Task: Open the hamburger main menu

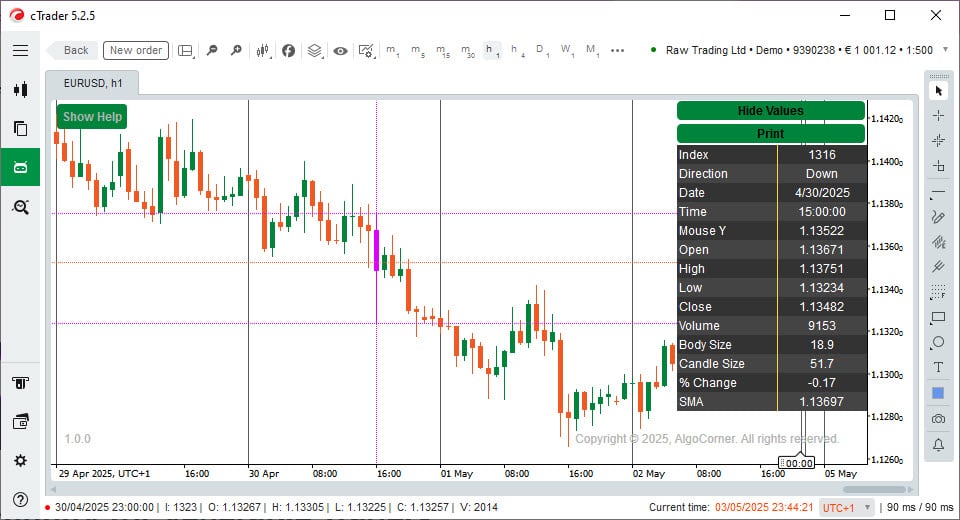Action: [x=20, y=50]
